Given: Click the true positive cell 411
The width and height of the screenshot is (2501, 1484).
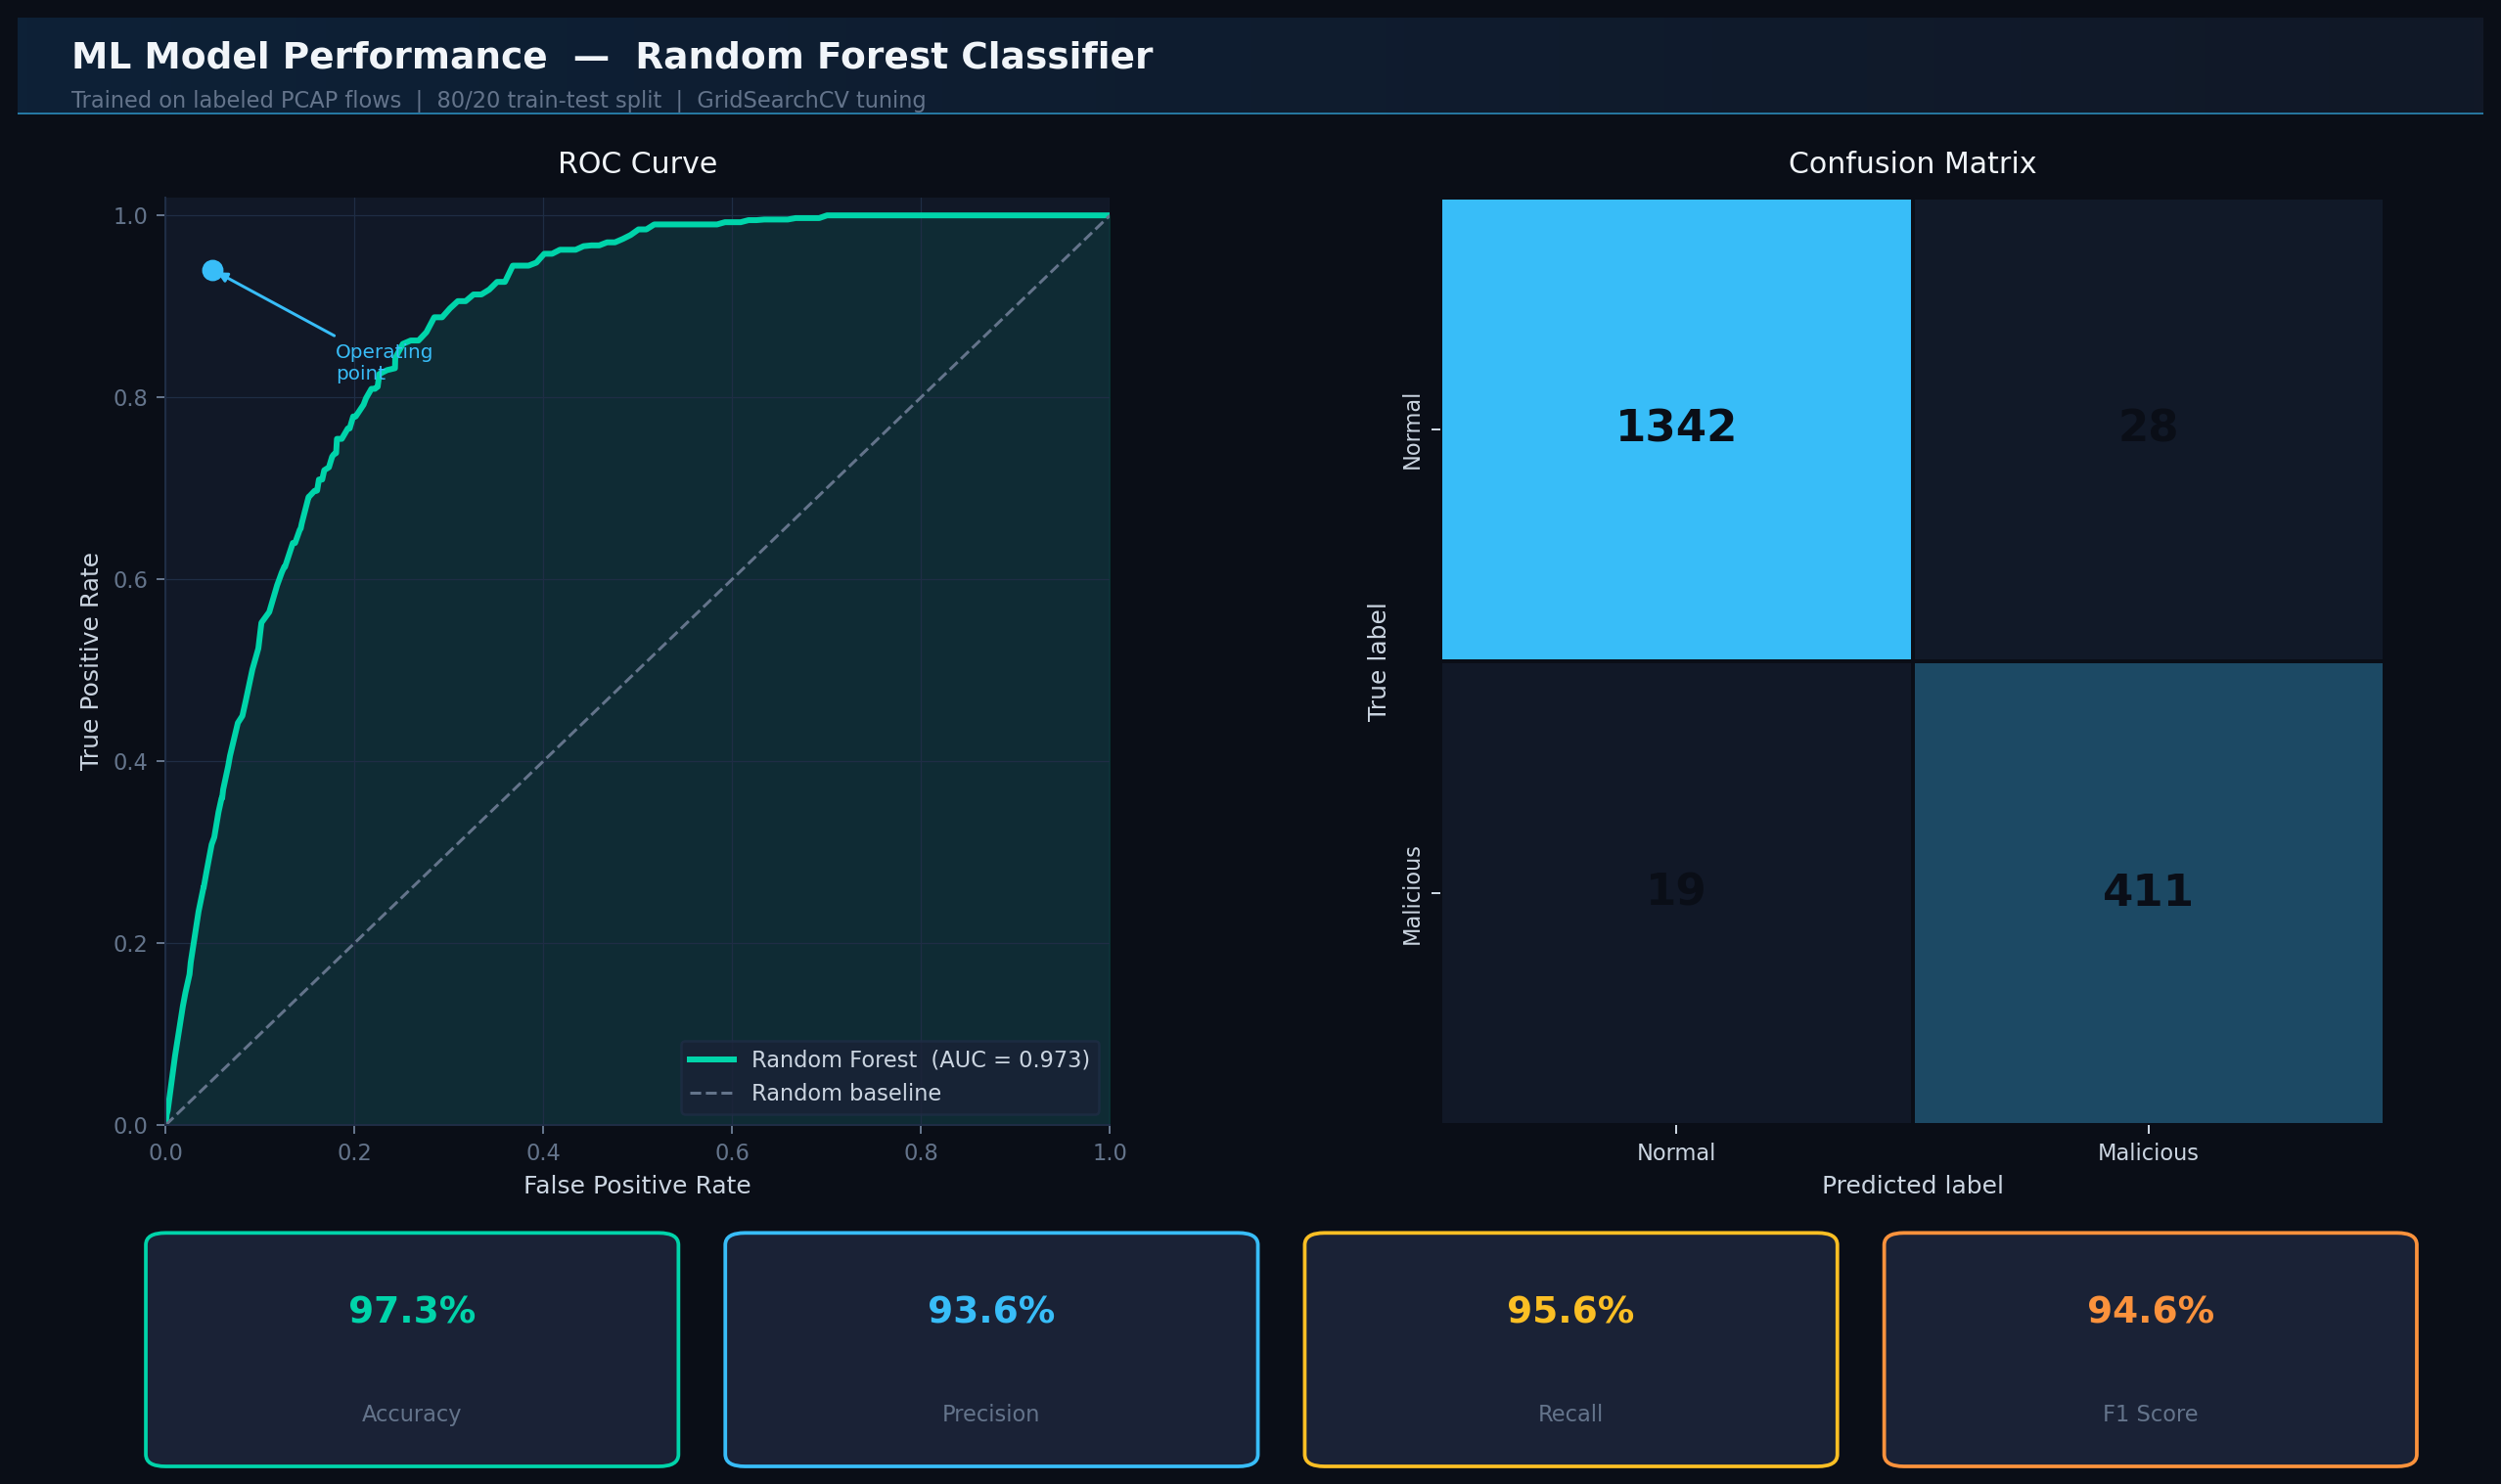Looking at the screenshot, I should click(x=2147, y=891).
